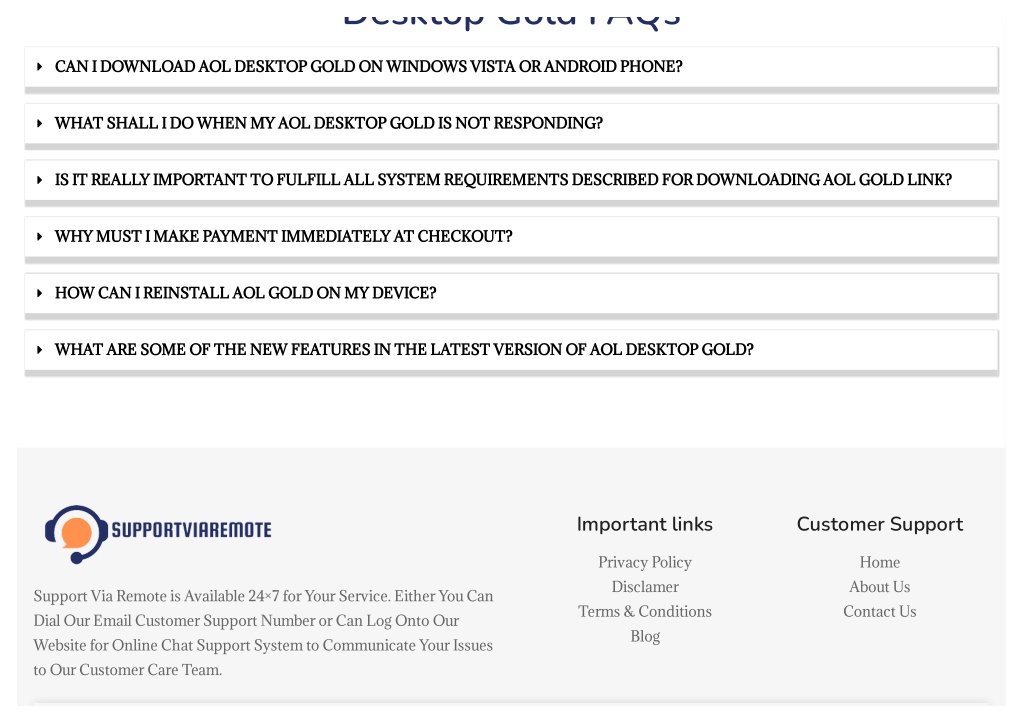This screenshot has width=1024, height=723.
Task: Open the About Us link
Action: click(879, 587)
